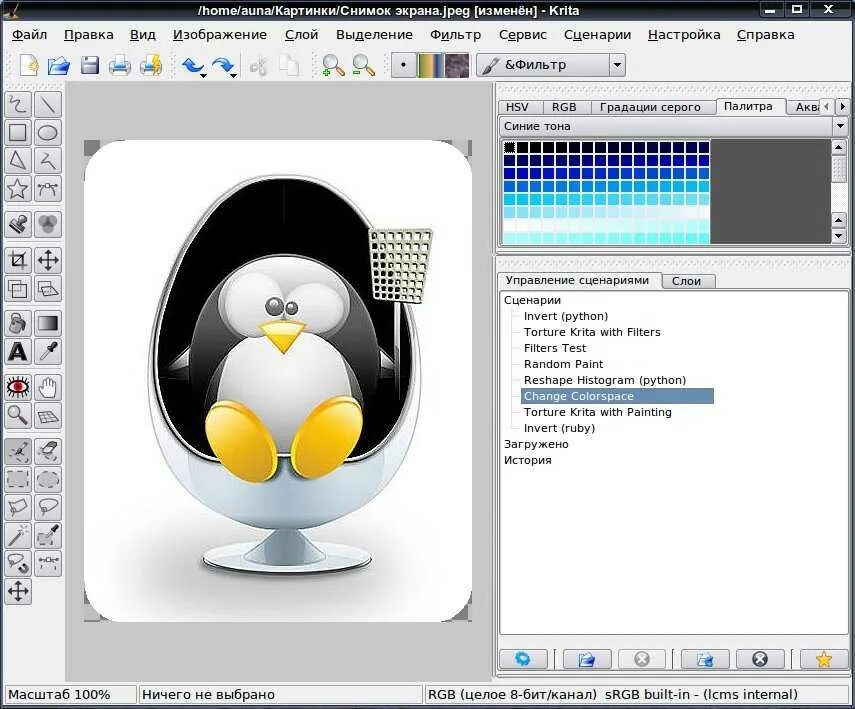Click the palette scrollbar down arrow
The image size is (855, 709).
click(x=839, y=236)
